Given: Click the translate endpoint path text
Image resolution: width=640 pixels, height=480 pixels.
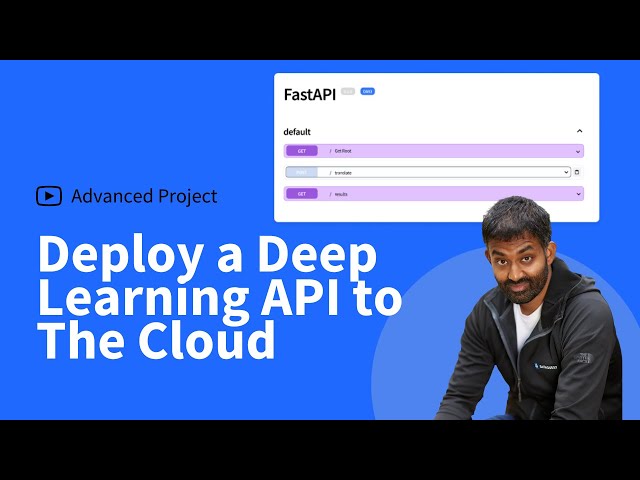Looking at the screenshot, I should [343, 173].
